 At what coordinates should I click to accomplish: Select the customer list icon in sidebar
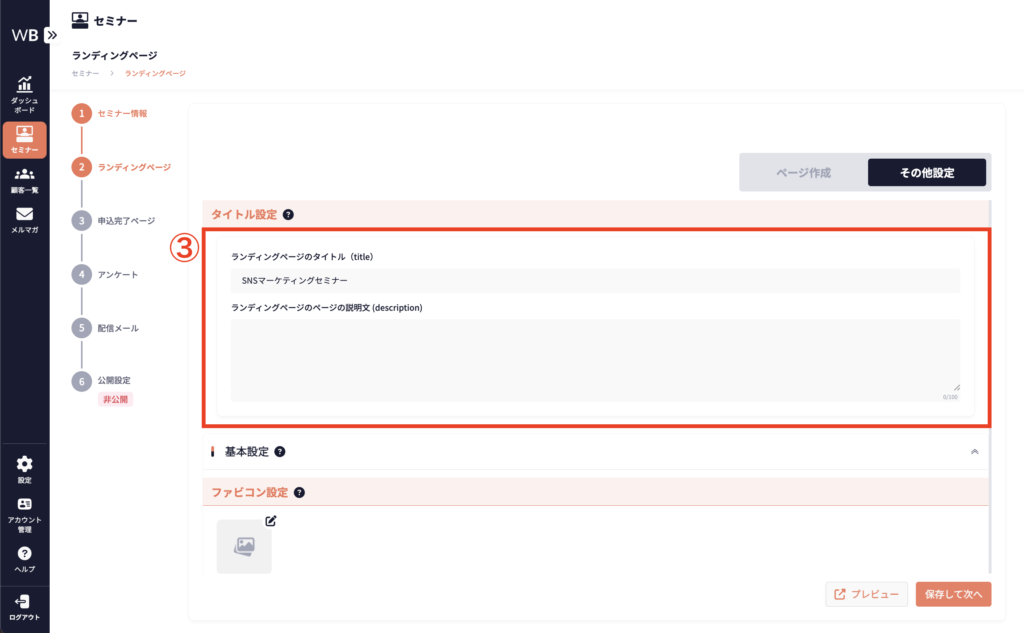[24, 178]
